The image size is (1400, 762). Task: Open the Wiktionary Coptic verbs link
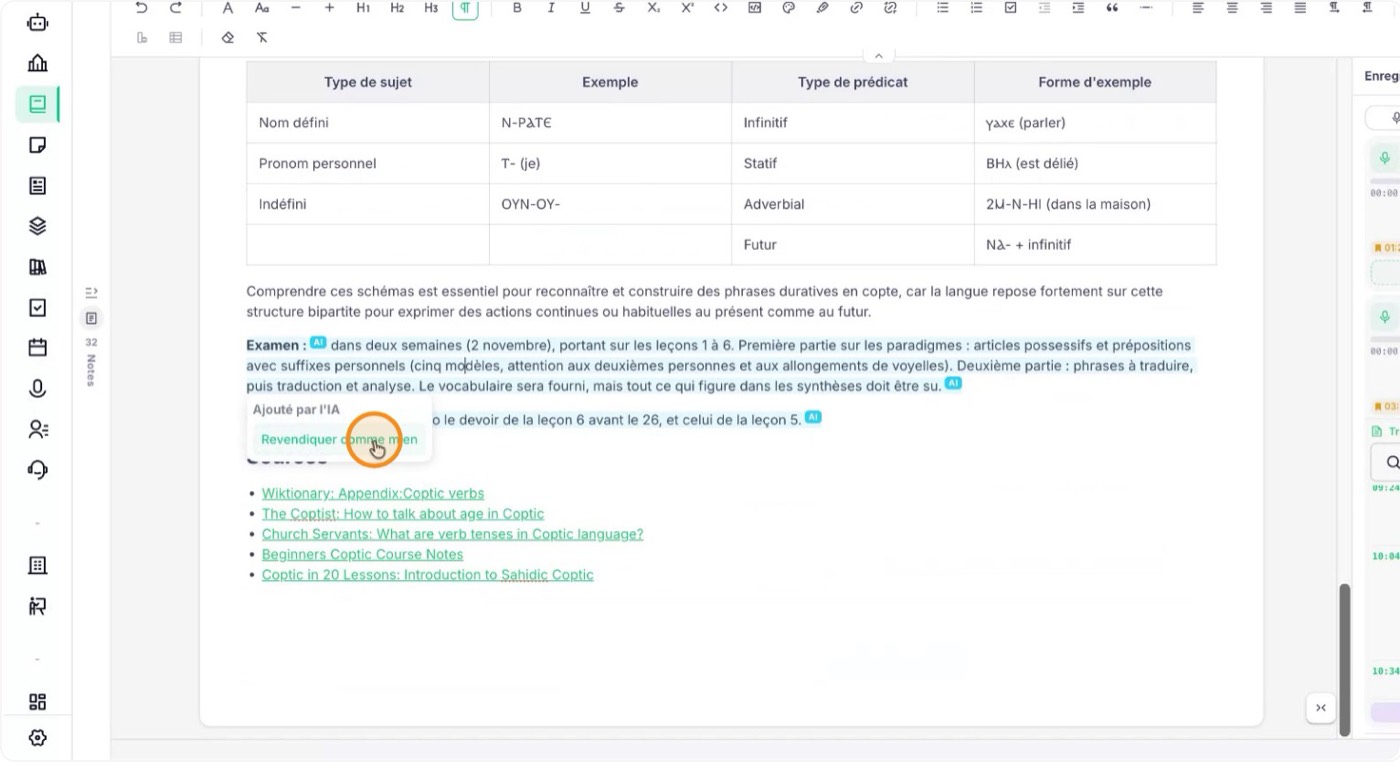tap(373, 493)
